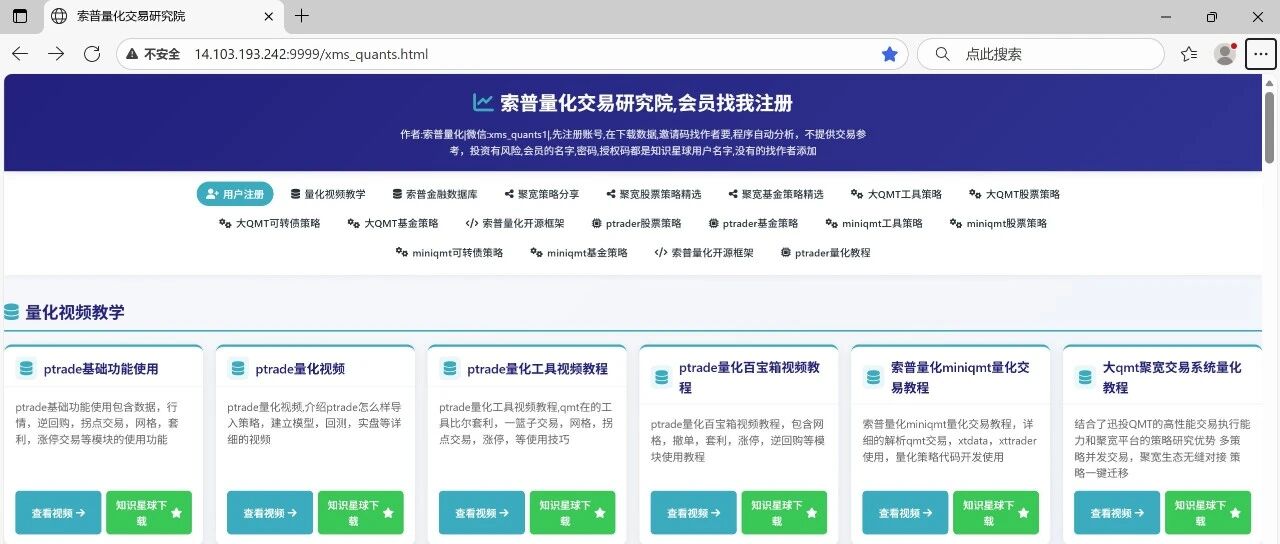Click the 用户注册 button
Viewport: 1280px width, 544px height.
[235, 194]
